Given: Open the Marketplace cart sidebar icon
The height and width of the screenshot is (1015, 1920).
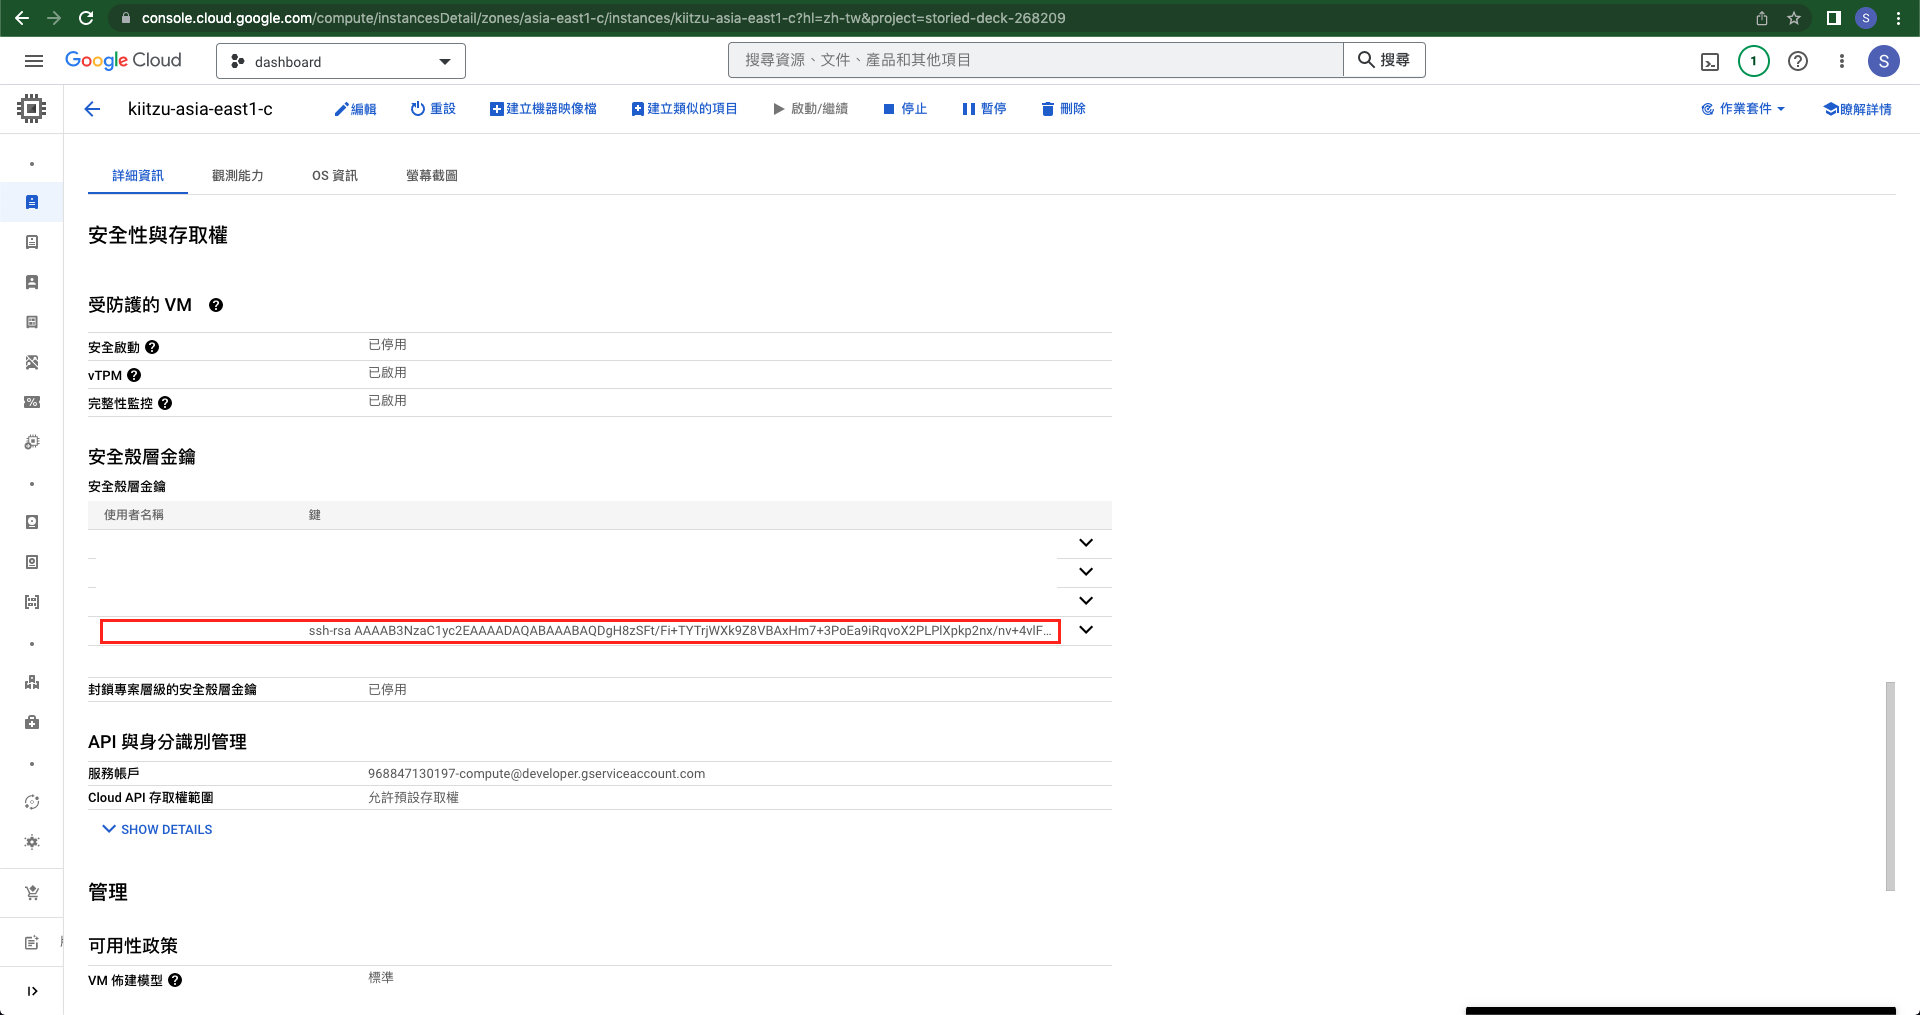Looking at the screenshot, I should coord(32,893).
